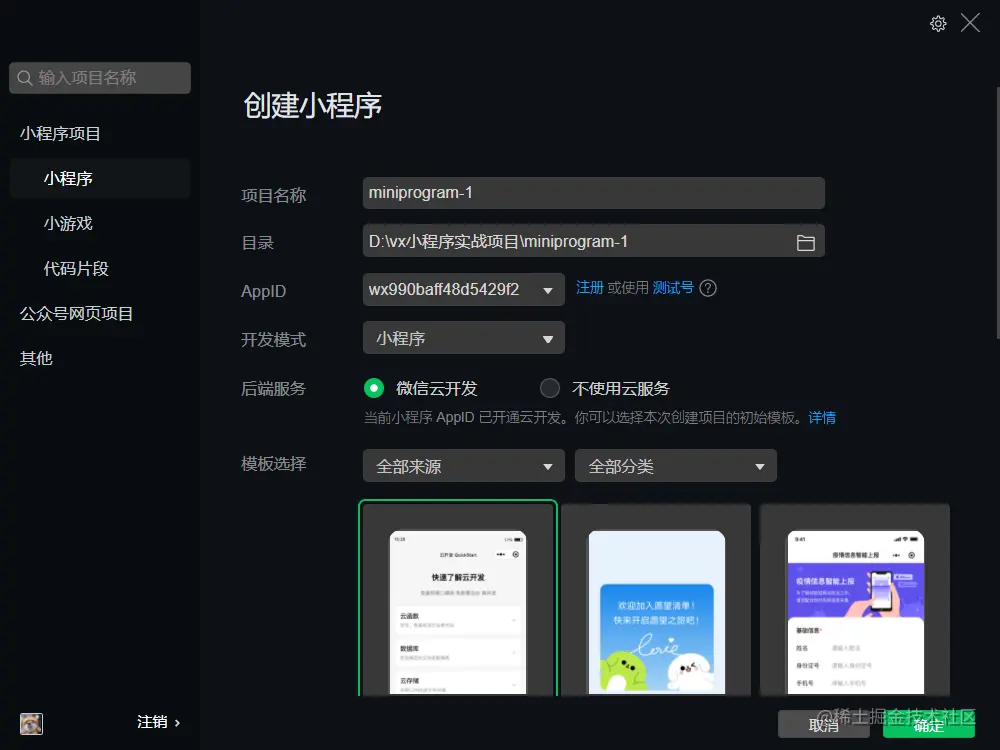The image size is (1000, 750).
Task: Open 开发模式 dropdown
Action: pos(464,338)
